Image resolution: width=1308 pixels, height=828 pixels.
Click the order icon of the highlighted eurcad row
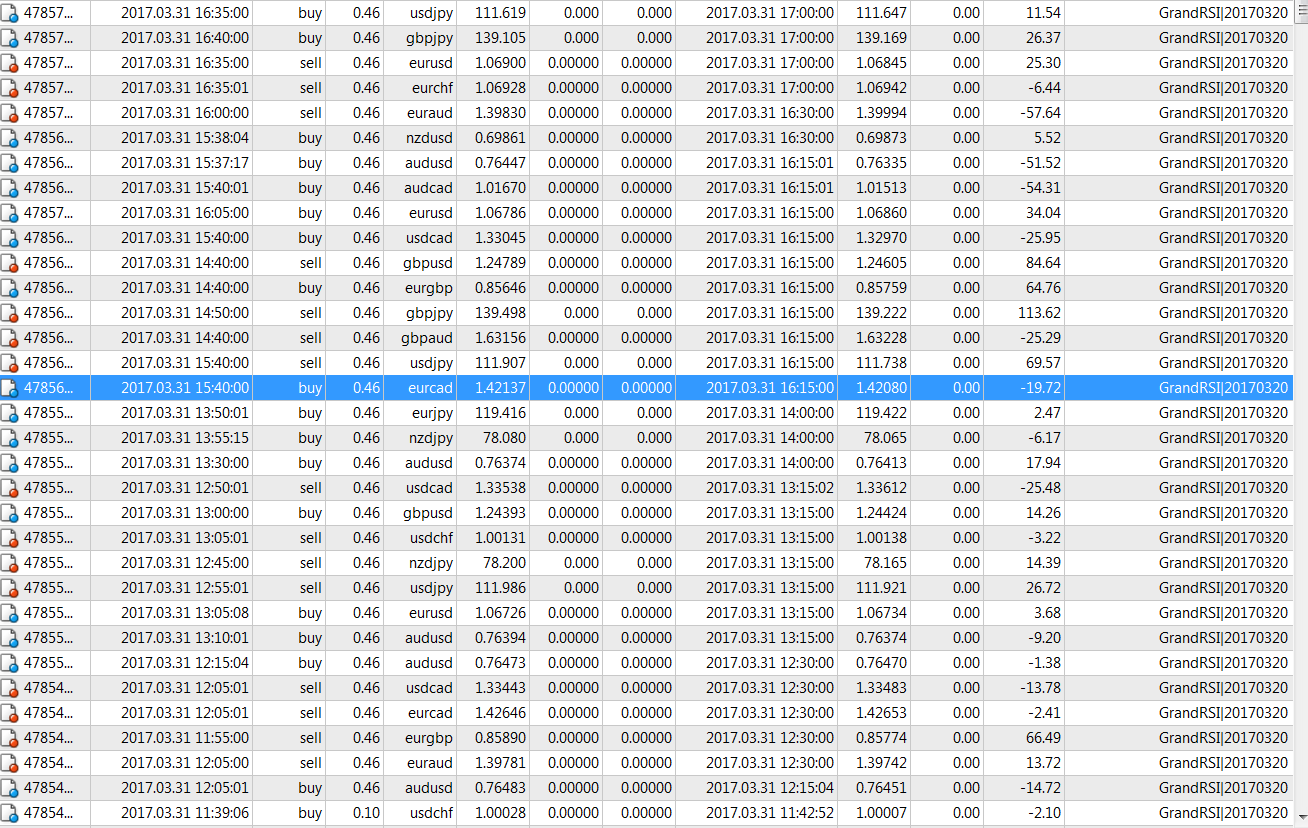10,388
